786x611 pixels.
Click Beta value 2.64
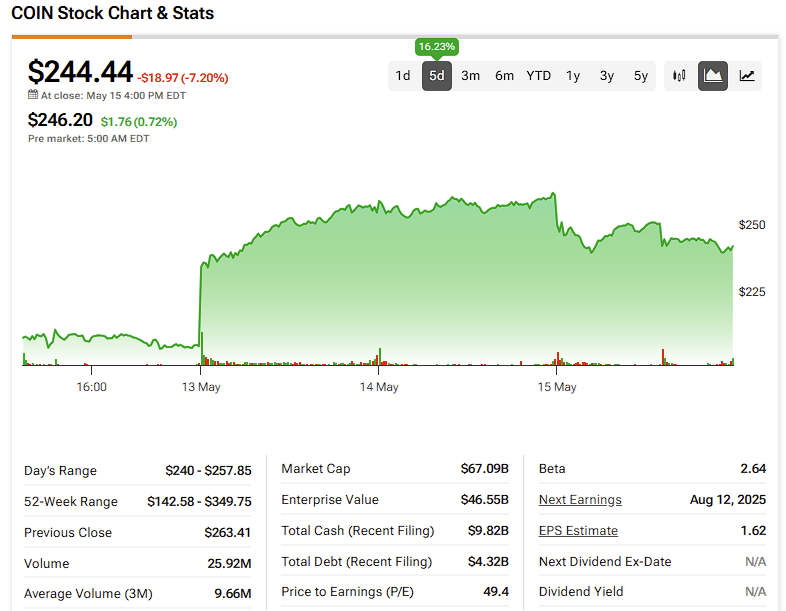[x=753, y=469]
